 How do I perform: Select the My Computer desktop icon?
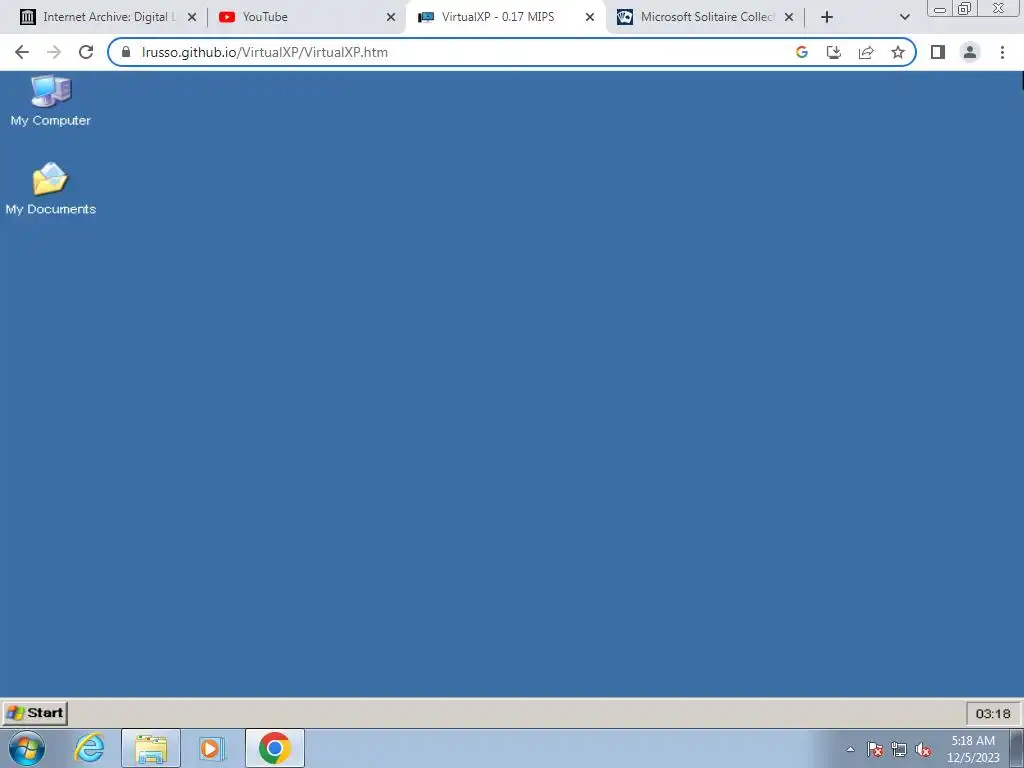pos(50,101)
